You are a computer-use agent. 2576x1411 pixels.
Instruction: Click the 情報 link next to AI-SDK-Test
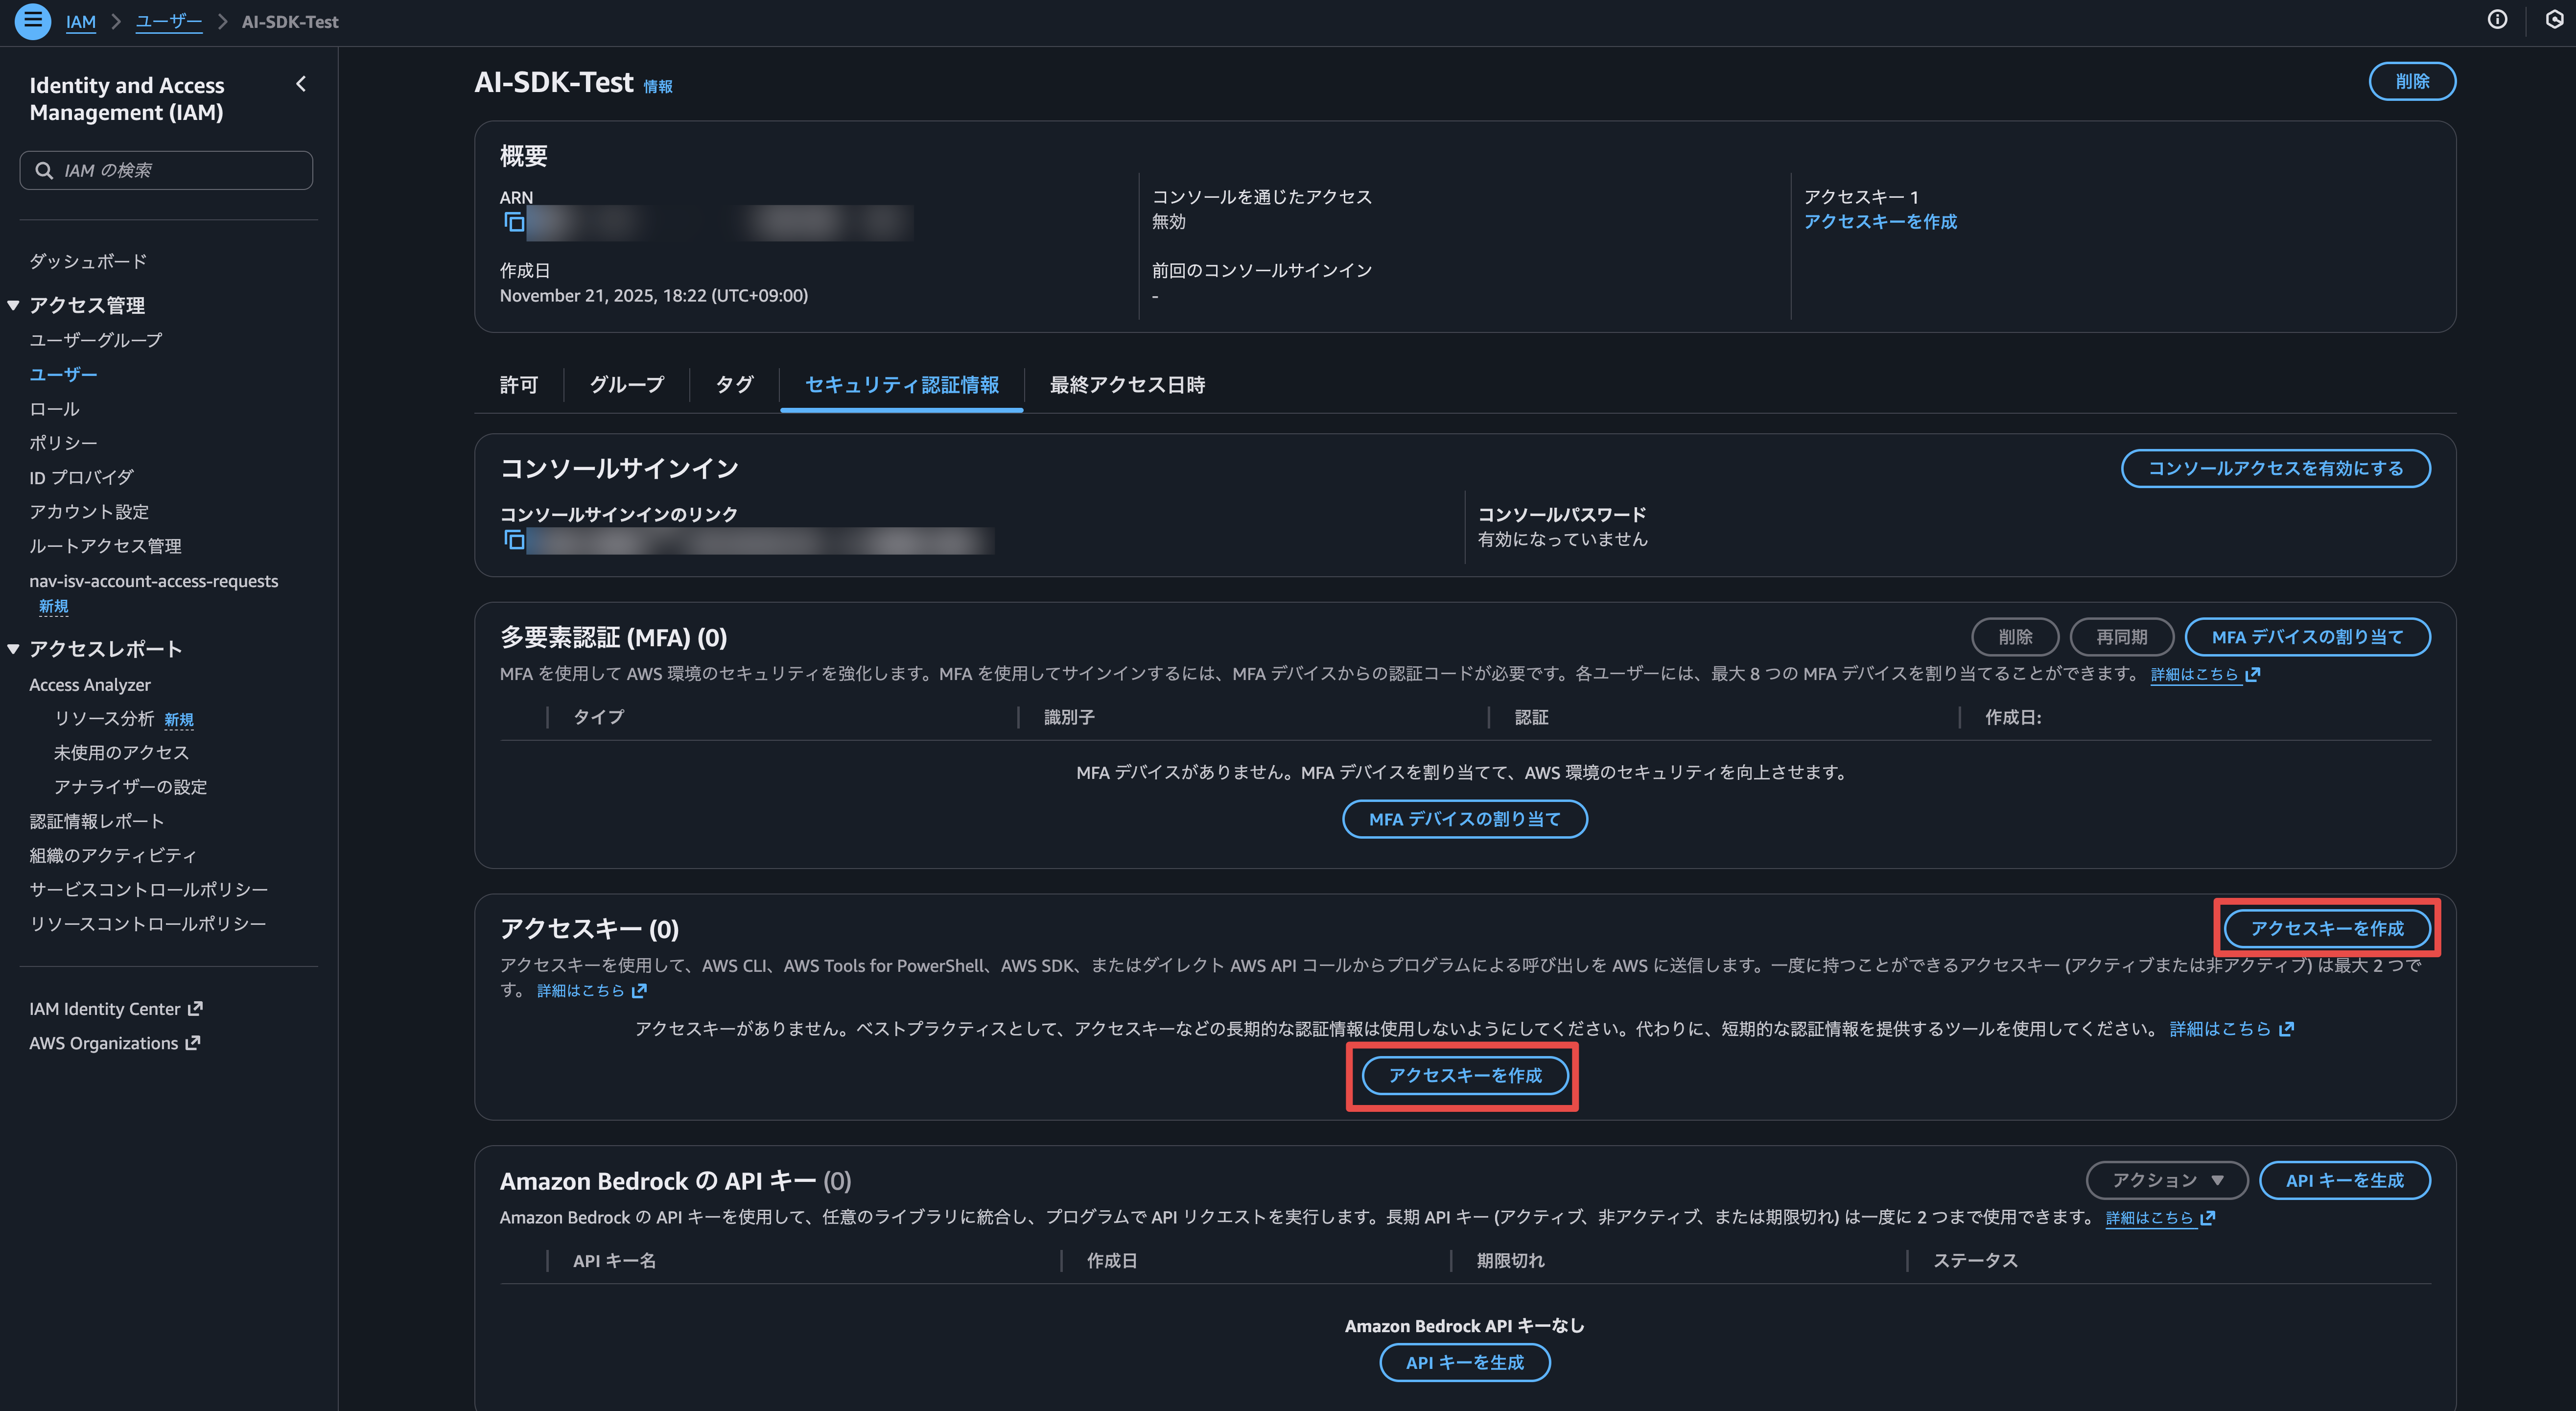pyautogui.click(x=657, y=87)
